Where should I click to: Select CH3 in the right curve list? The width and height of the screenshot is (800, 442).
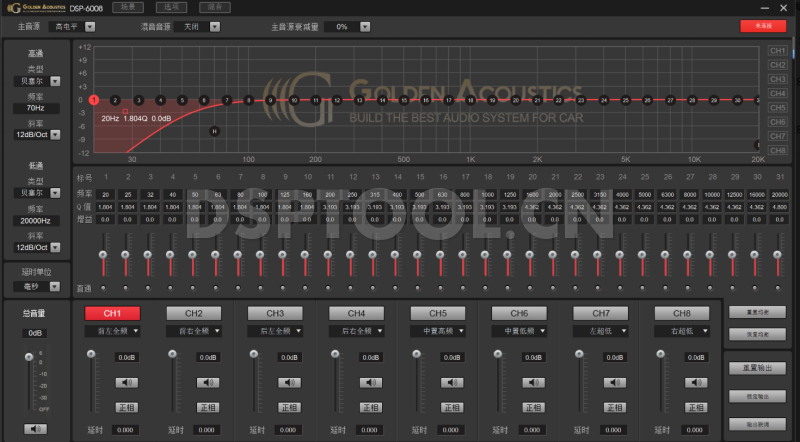777,79
